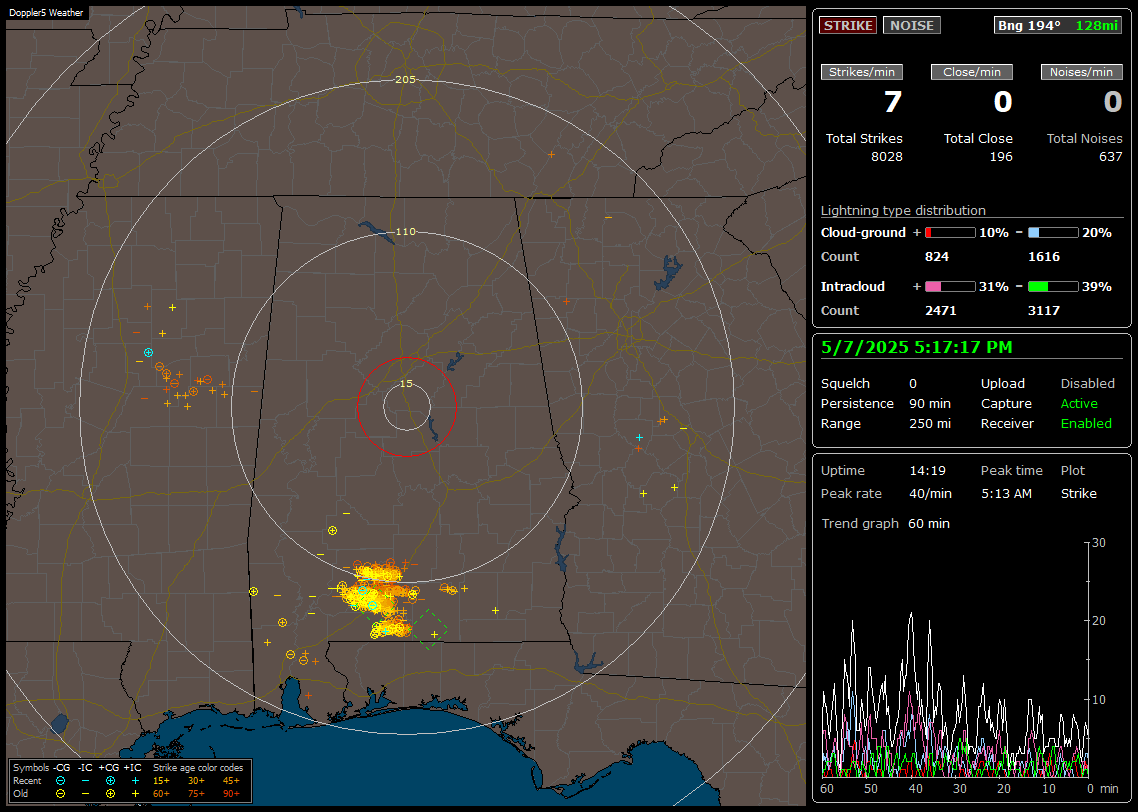Click the Trend graph 60 min value

929,524
